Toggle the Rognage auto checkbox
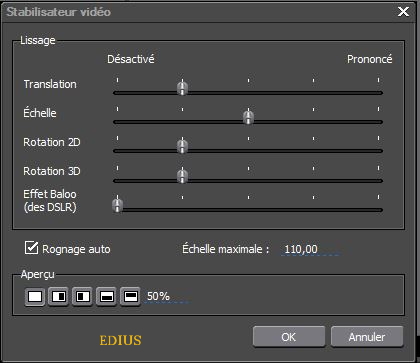 click(x=32, y=248)
